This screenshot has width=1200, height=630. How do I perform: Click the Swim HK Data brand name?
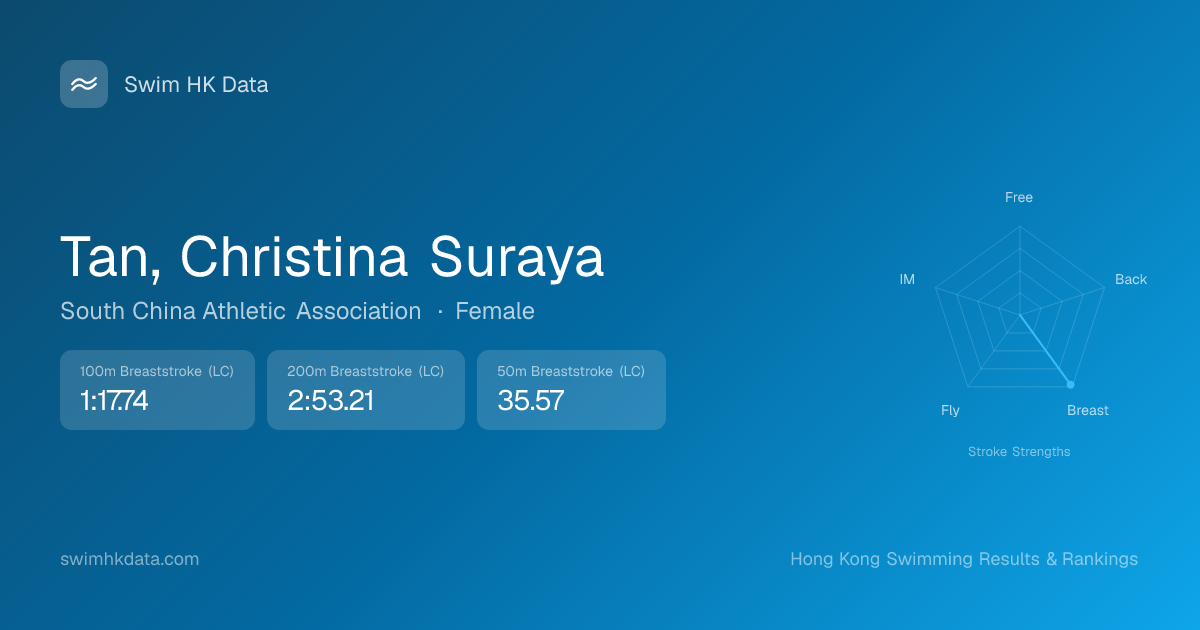pyautogui.click(x=196, y=85)
